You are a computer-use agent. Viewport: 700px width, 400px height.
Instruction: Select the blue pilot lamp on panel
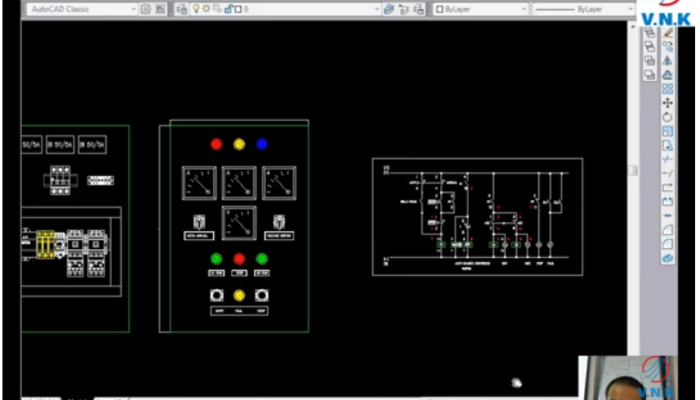[x=262, y=144]
